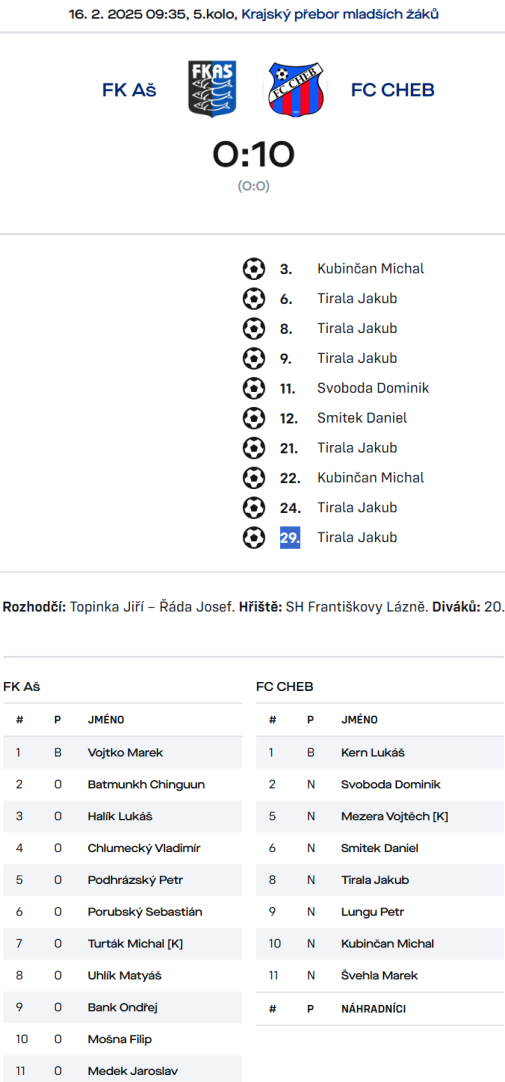Click the goal ball icon at minute 29
The height and width of the screenshot is (1082, 505).
pyautogui.click(x=254, y=537)
